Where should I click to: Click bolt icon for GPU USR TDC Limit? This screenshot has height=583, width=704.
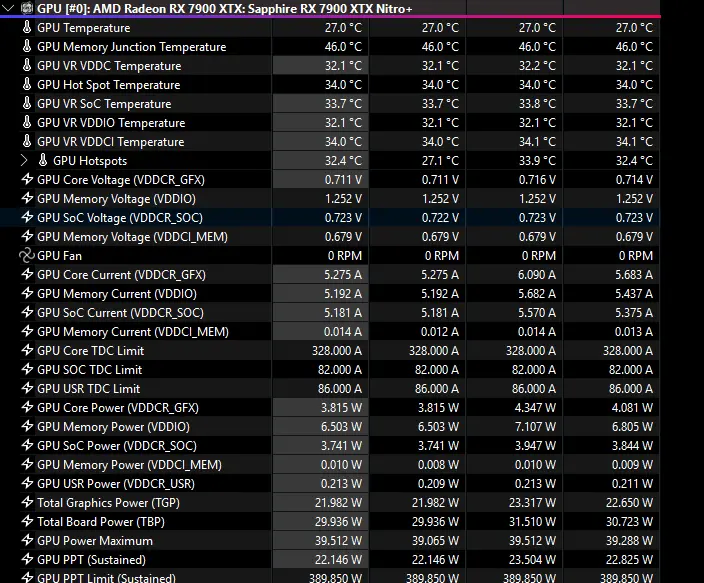pyautogui.click(x=27, y=388)
